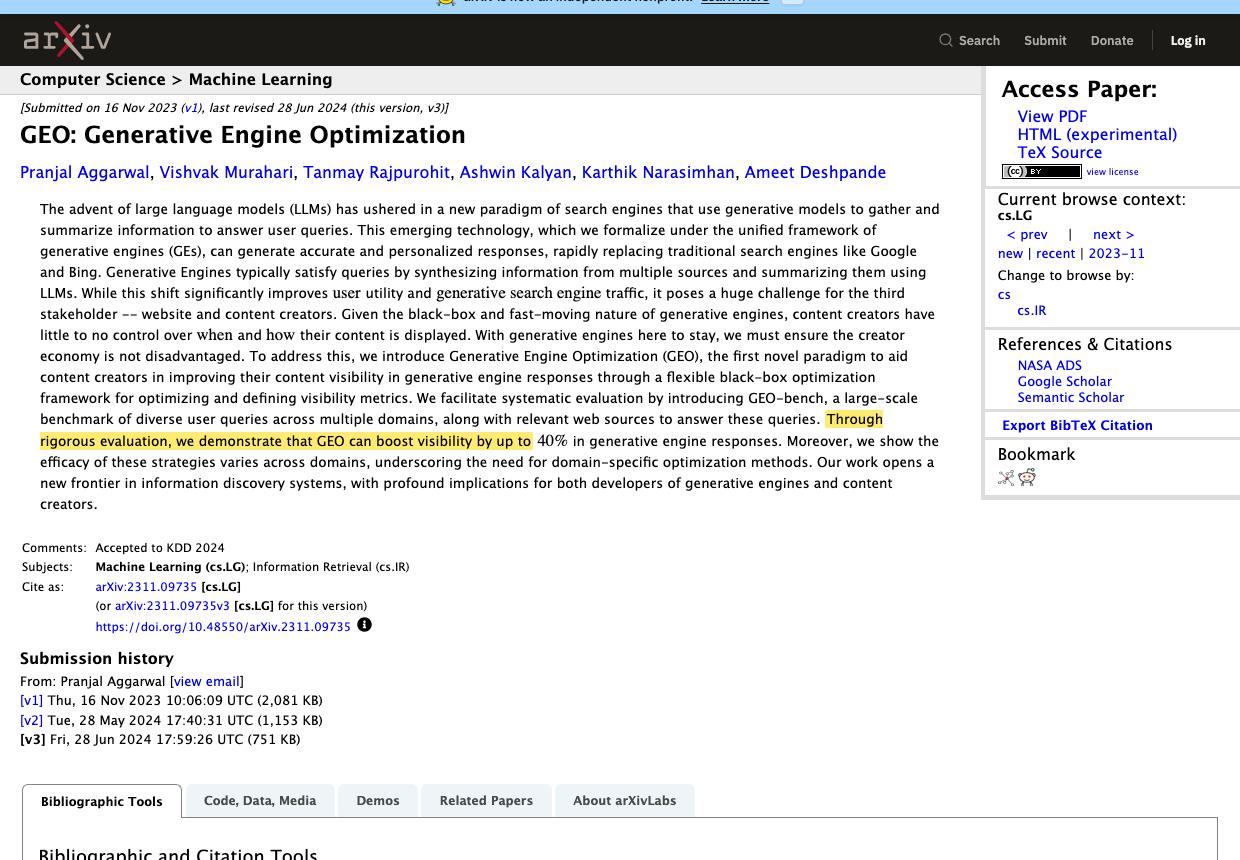Open author Ameet Deshpande

[x=815, y=173]
